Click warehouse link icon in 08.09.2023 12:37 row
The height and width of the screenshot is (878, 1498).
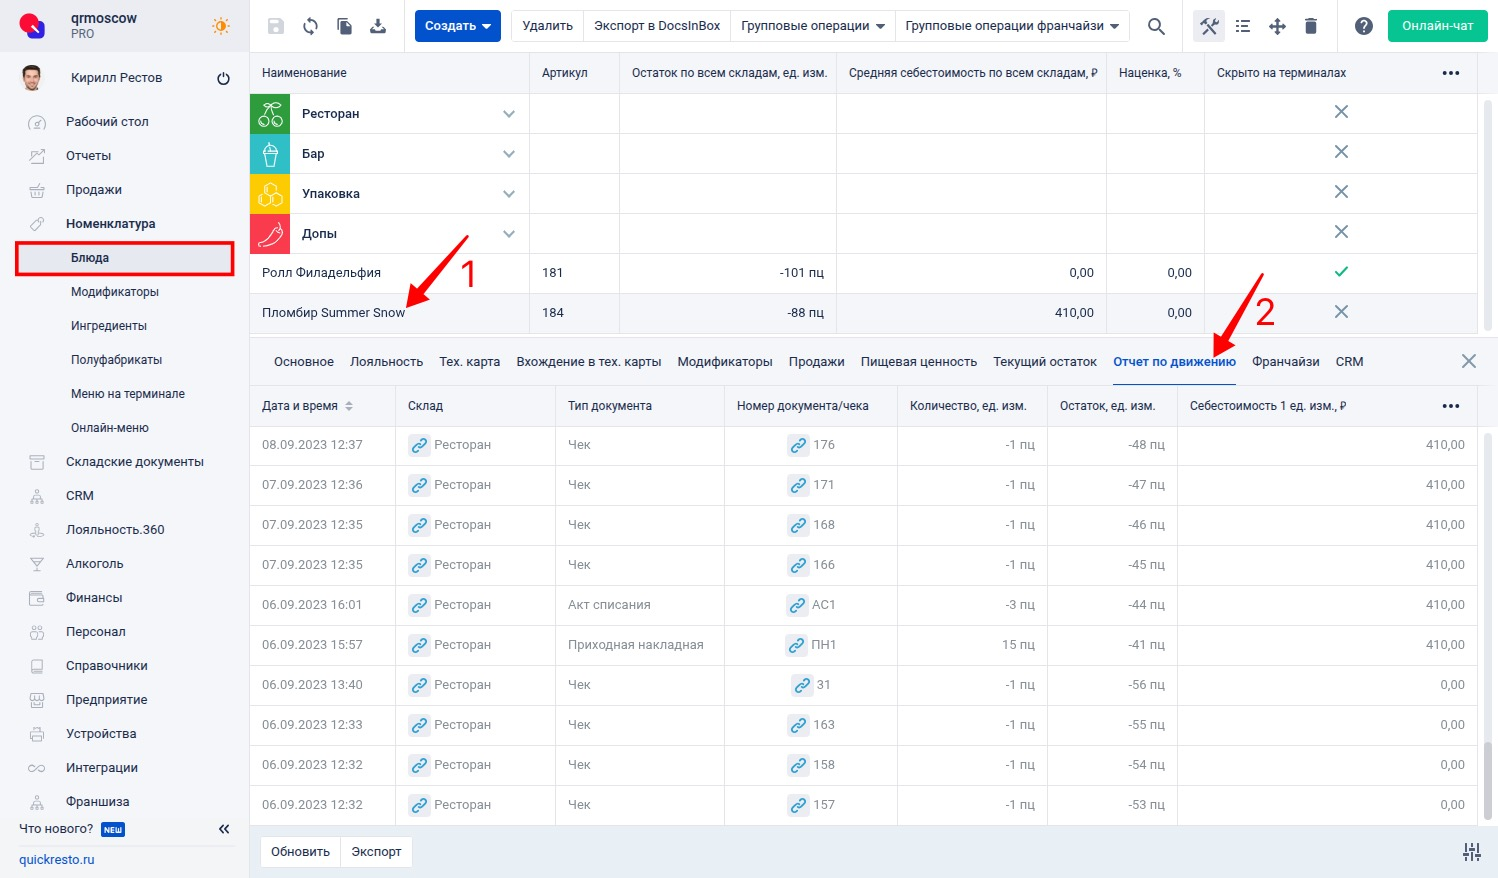pyautogui.click(x=419, y=445)
